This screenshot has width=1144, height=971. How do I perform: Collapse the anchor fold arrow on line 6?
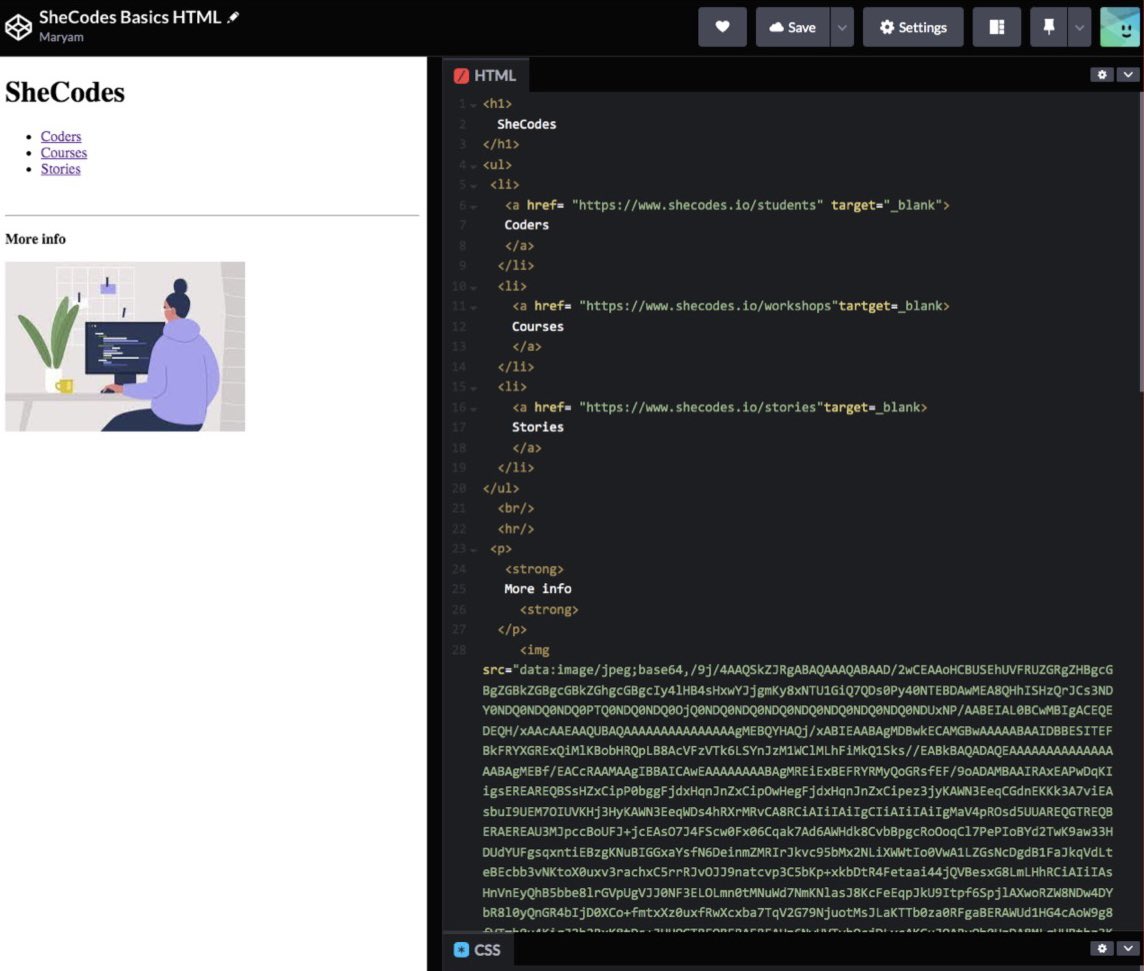coord(473,206)
